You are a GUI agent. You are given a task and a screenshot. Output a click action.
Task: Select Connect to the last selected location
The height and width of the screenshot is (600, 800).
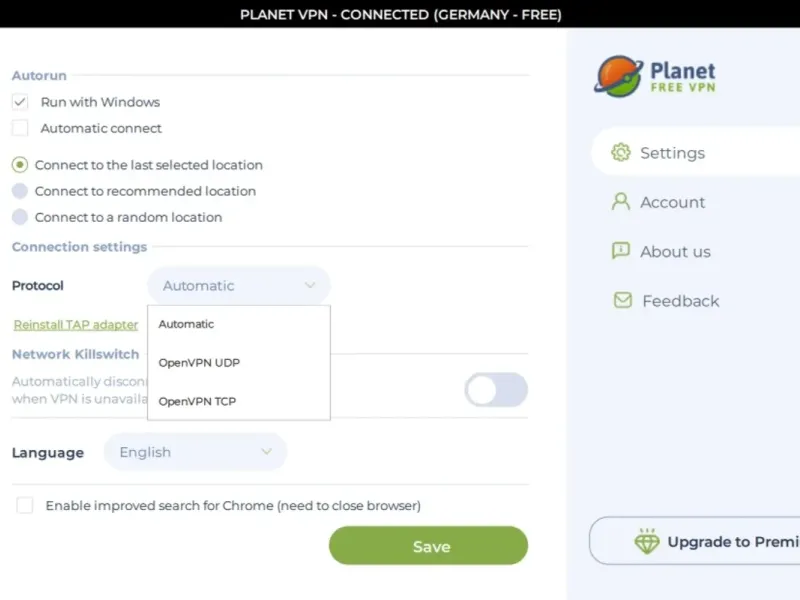click(20, 165)
